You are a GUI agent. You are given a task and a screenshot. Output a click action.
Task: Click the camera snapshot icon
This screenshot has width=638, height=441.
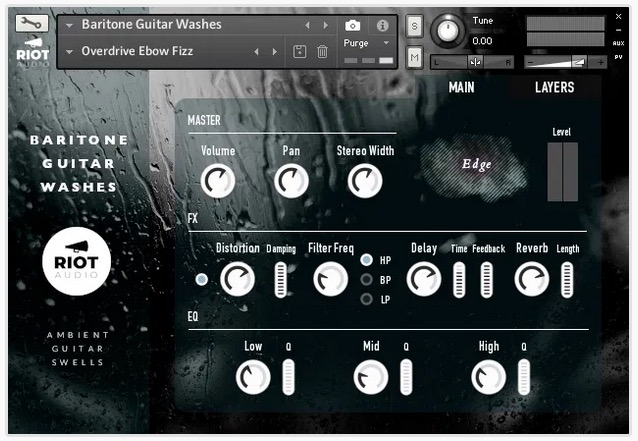(352, 26)
